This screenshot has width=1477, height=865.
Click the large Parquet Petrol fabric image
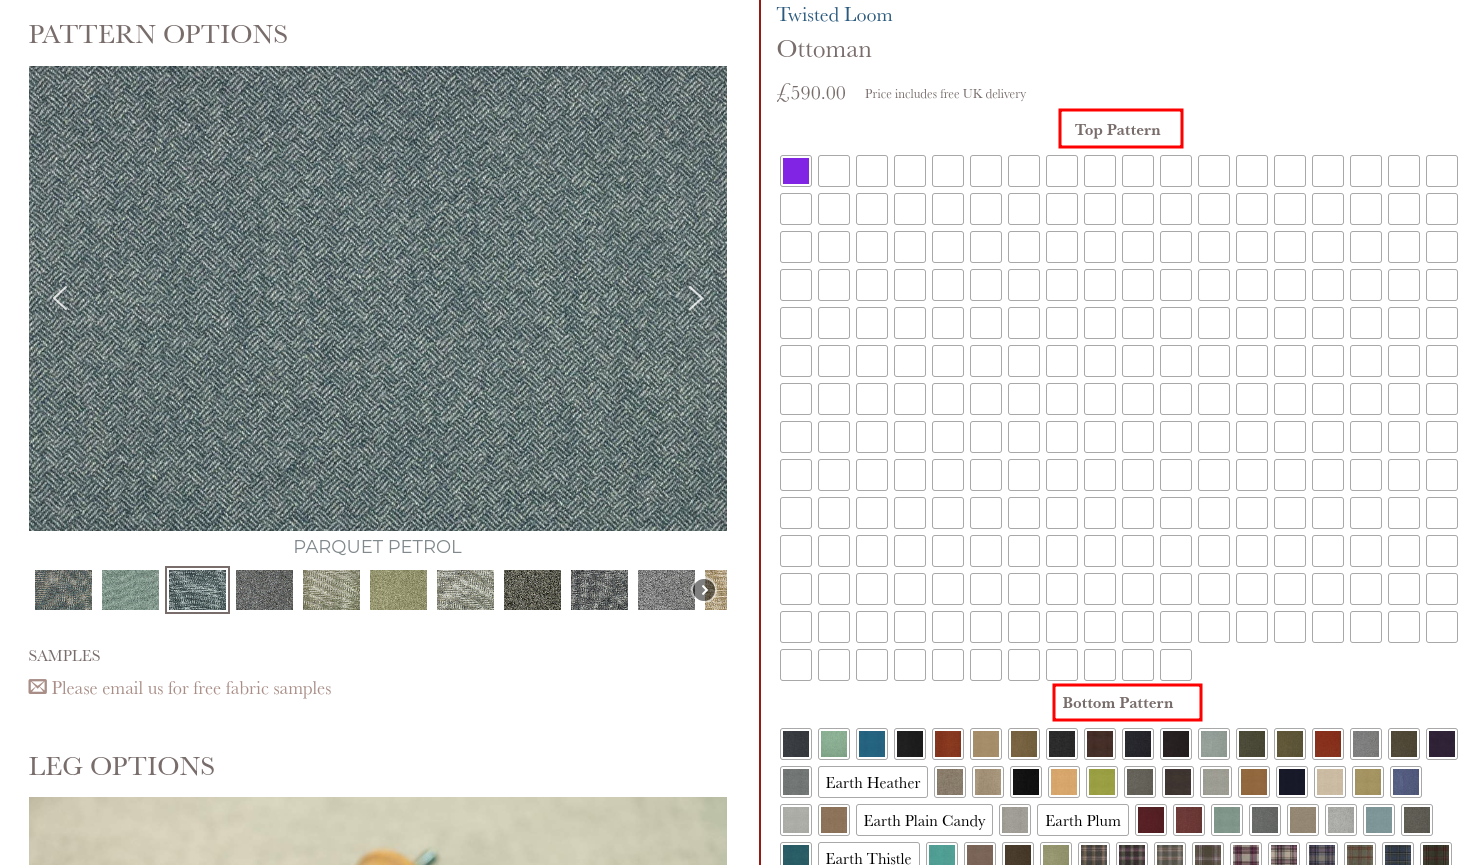pos(378,298)
